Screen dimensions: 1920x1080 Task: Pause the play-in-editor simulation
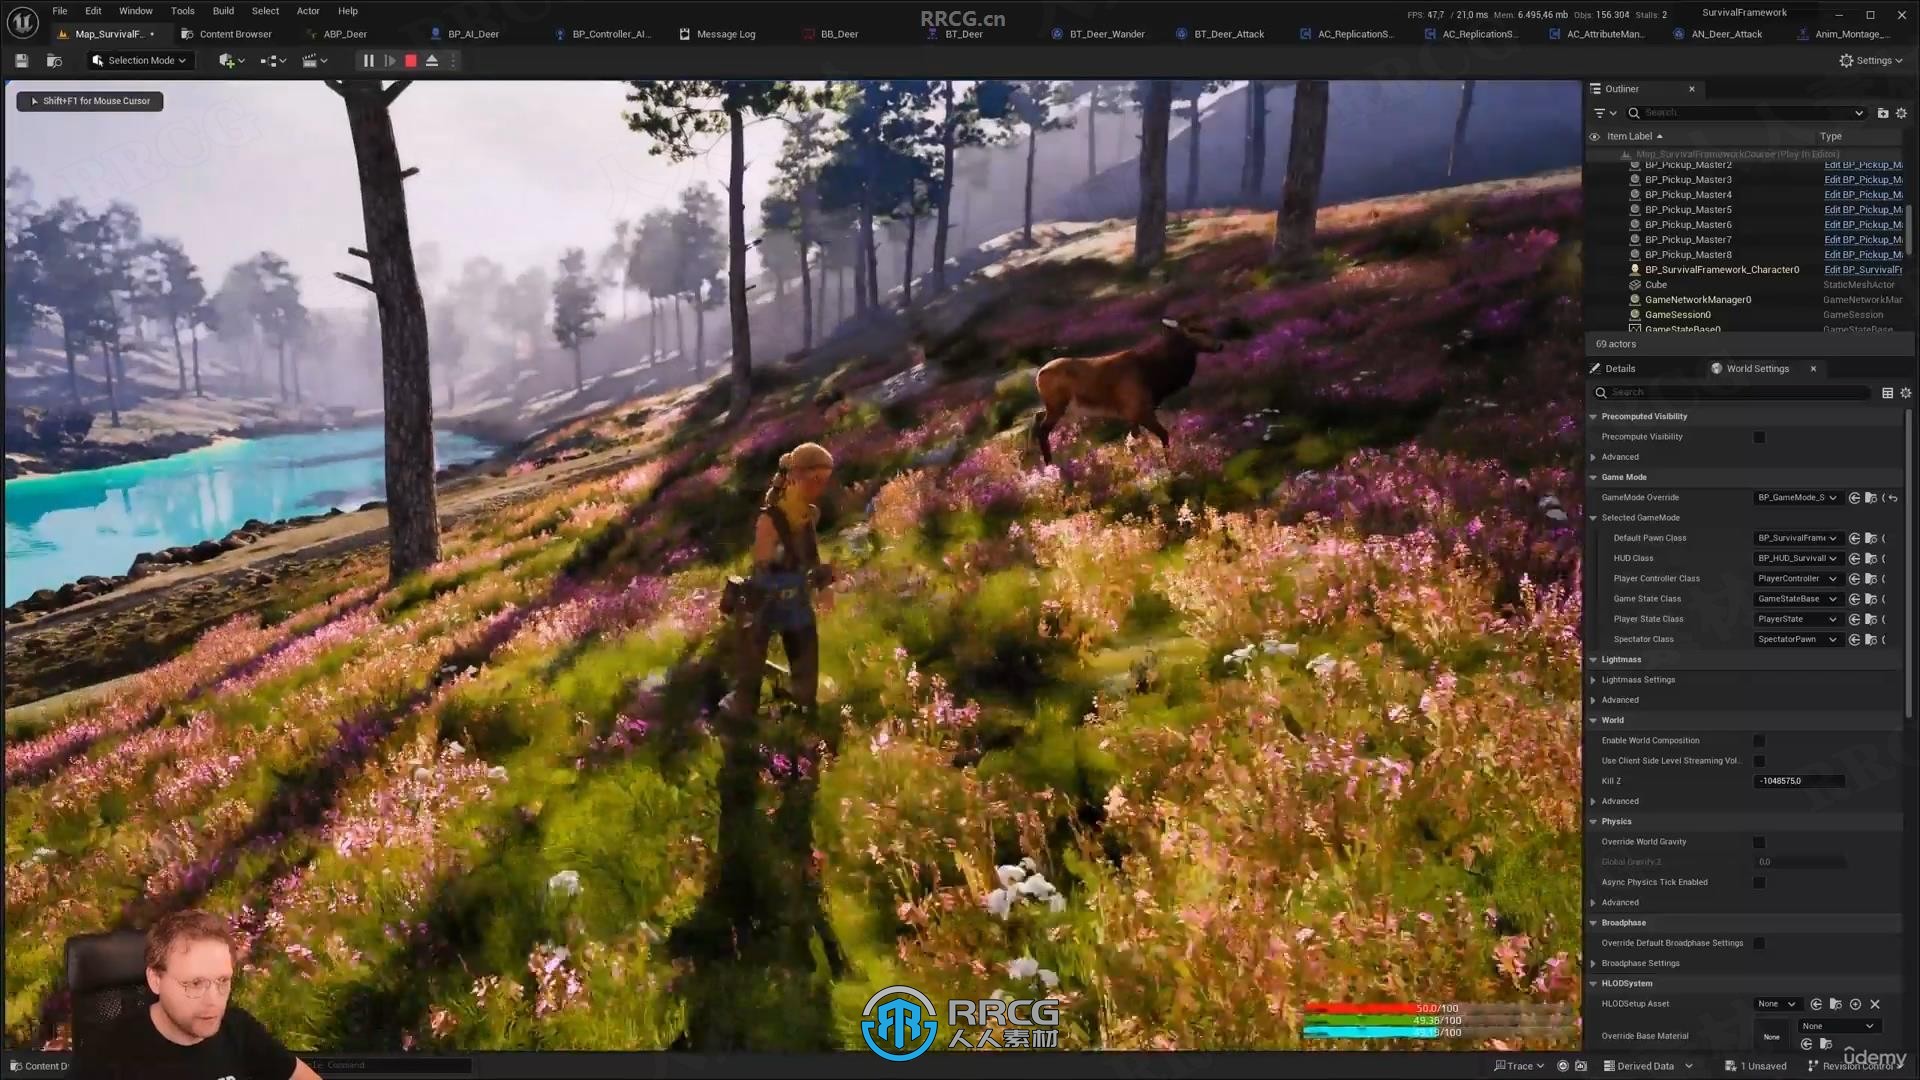(368, 61)
